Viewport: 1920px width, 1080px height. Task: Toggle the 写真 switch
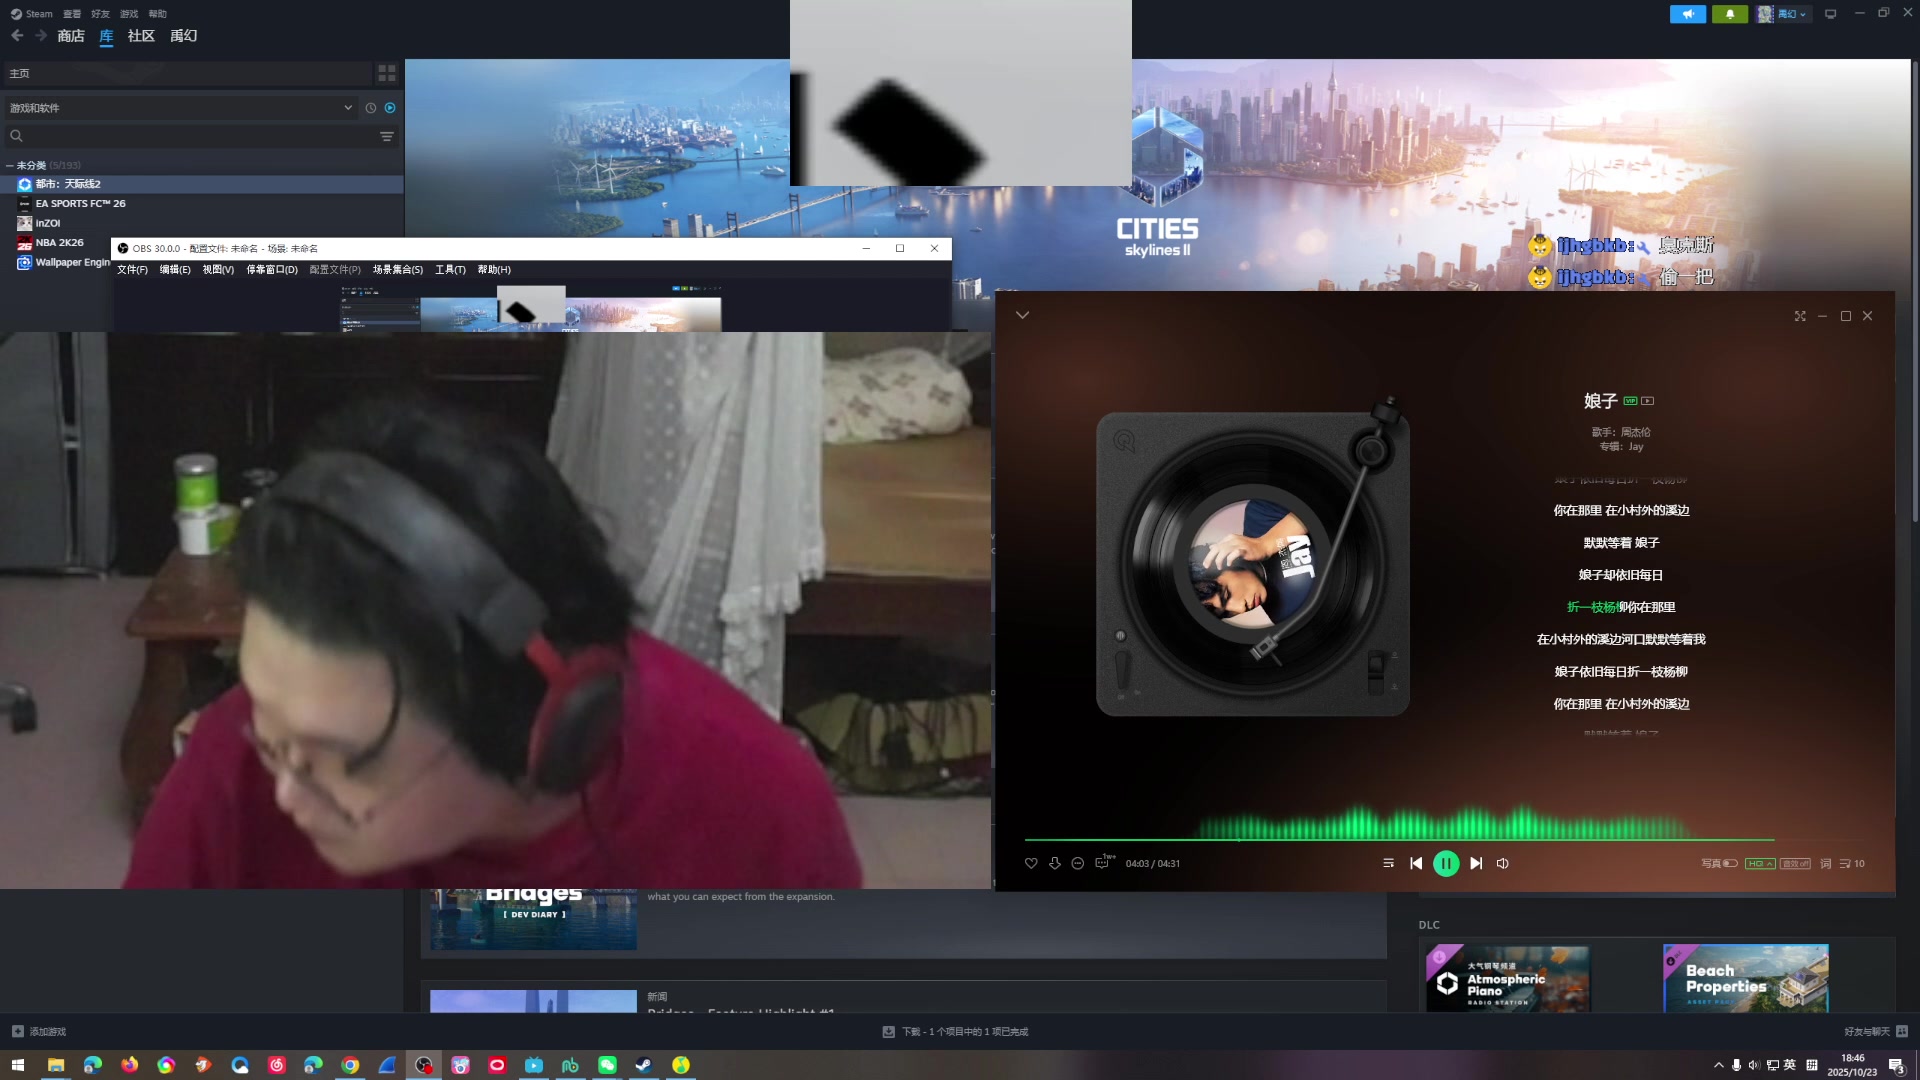[1729, 863]
